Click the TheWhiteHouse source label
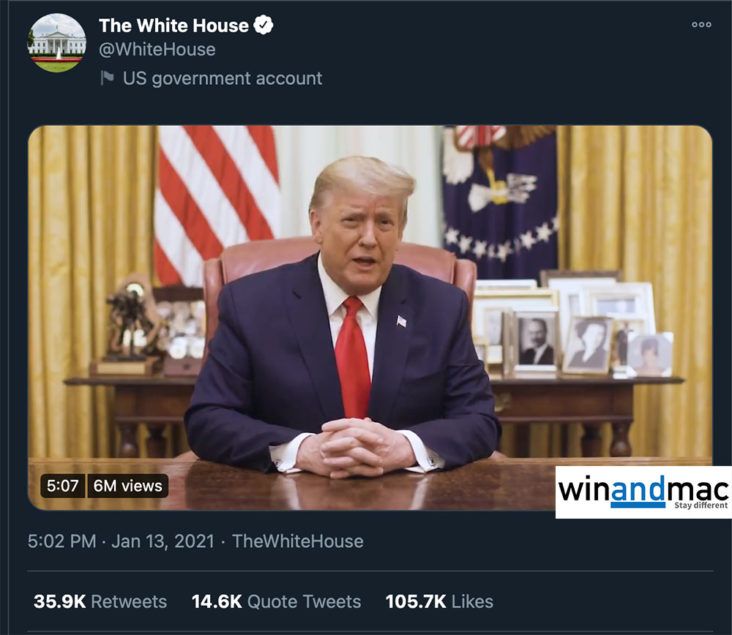 click(298, 542)
